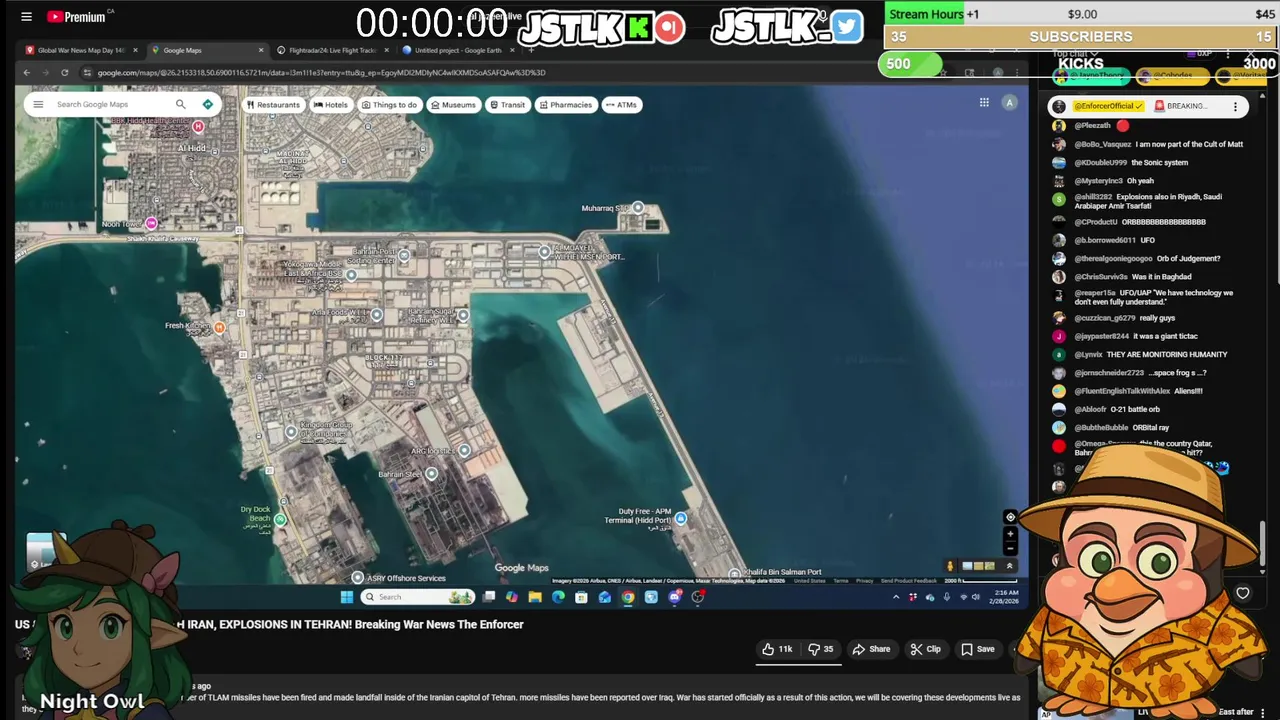Click the Fresh Kitchen restaurant marker
Screen dimensions: 1280x720
click(219, 328)
